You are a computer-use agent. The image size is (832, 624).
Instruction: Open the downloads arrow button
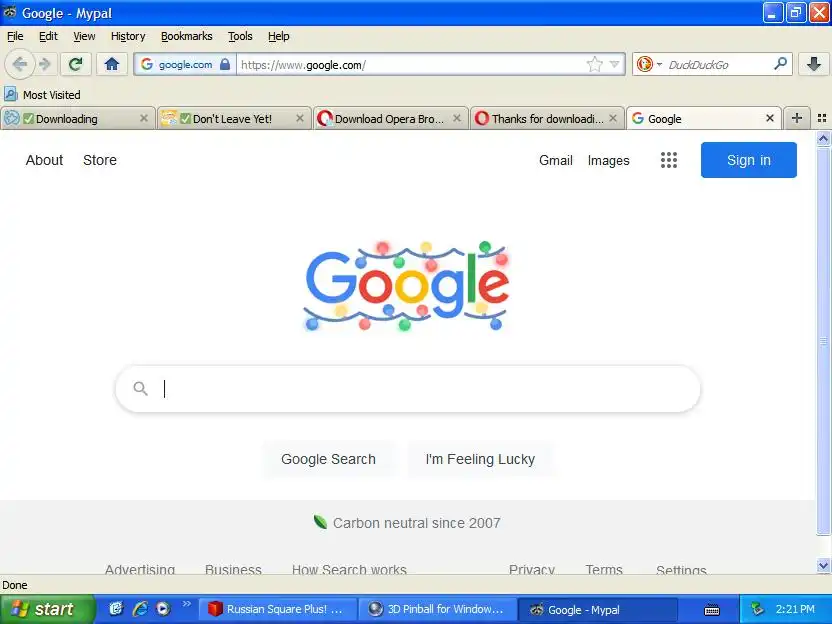coord(813,64)
